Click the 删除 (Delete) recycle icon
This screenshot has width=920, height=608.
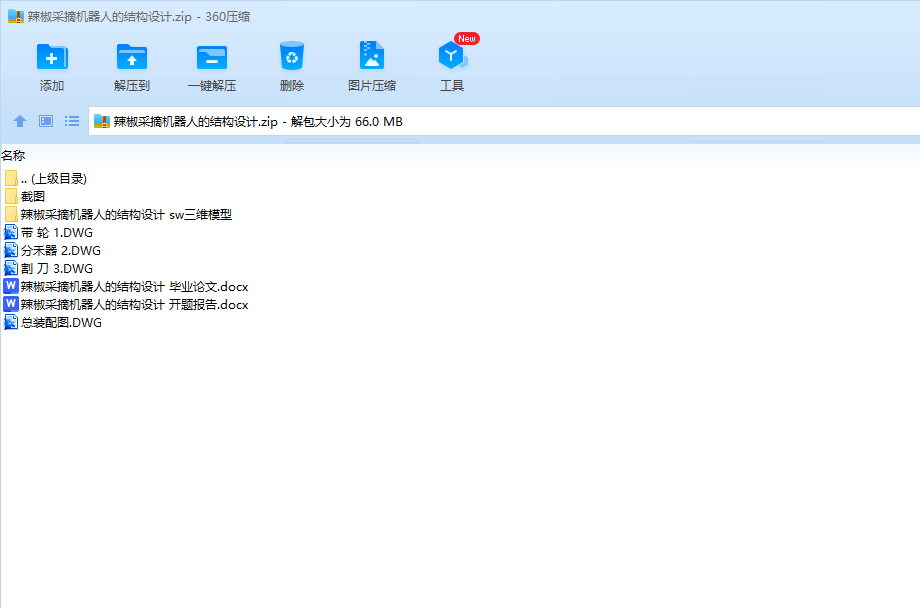click(292, 56)
